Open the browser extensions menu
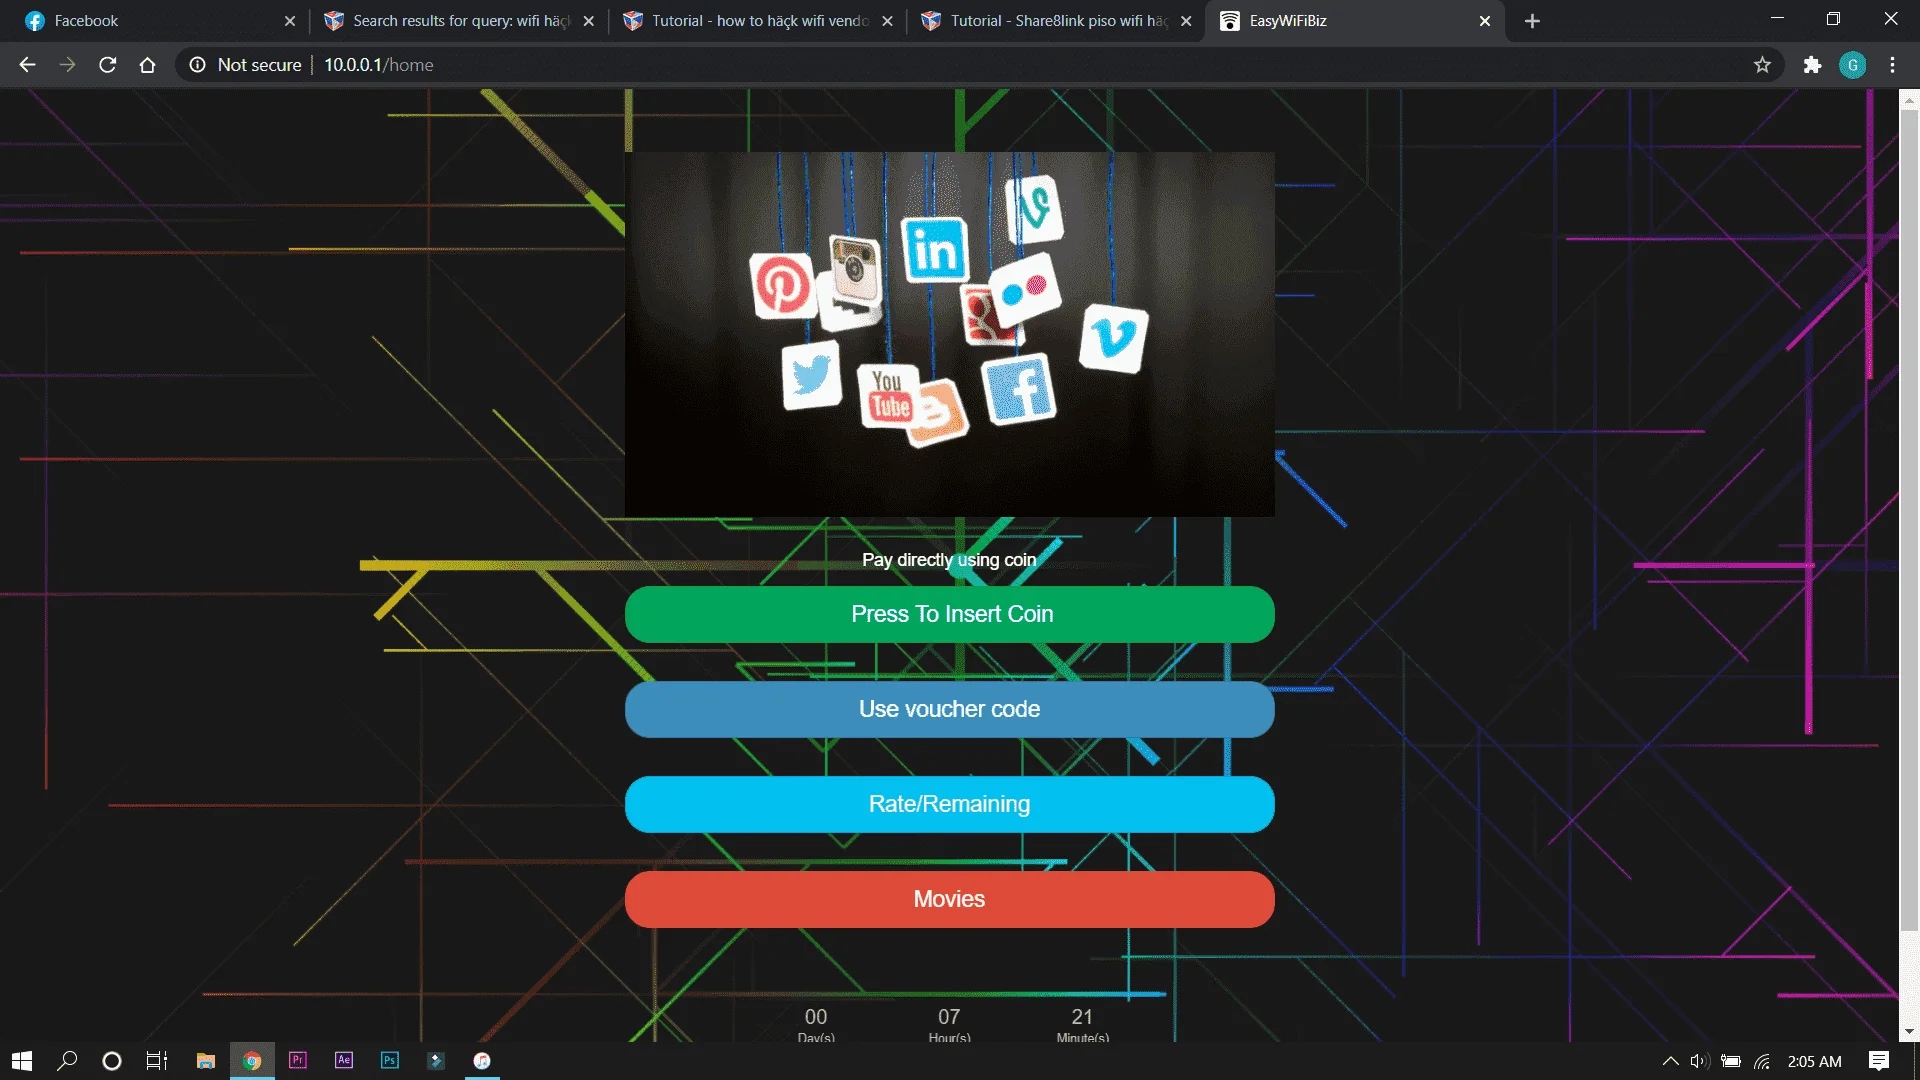The image size is (1920, 1080). [x=1812, y=65]
